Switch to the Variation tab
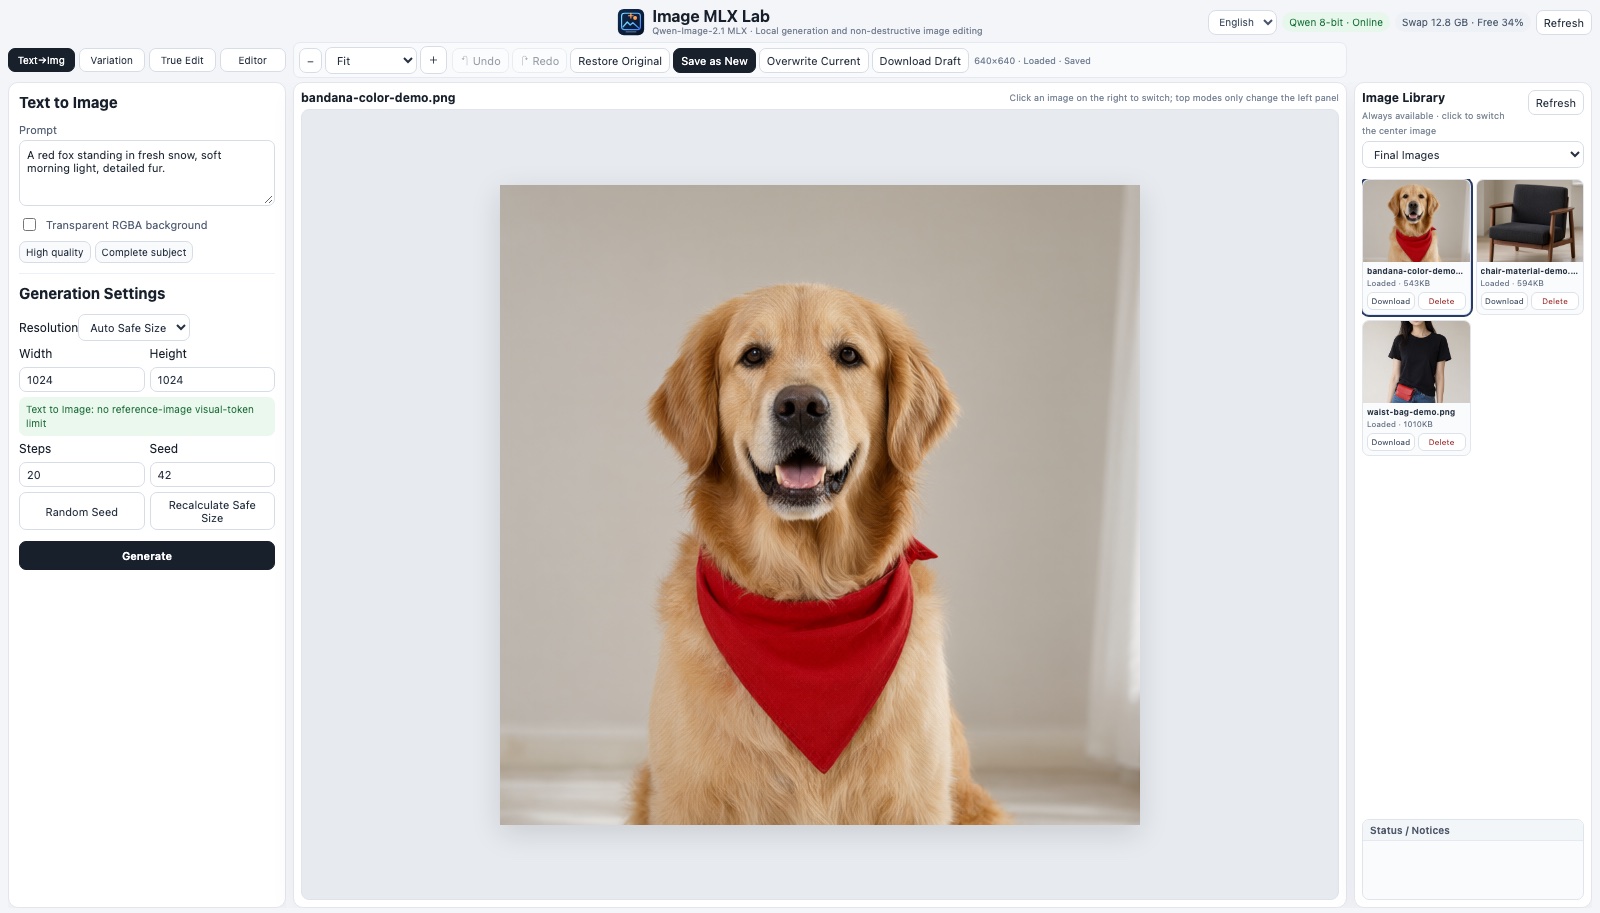Viewport: 1600px width, 913px height. tap(112, 60)
